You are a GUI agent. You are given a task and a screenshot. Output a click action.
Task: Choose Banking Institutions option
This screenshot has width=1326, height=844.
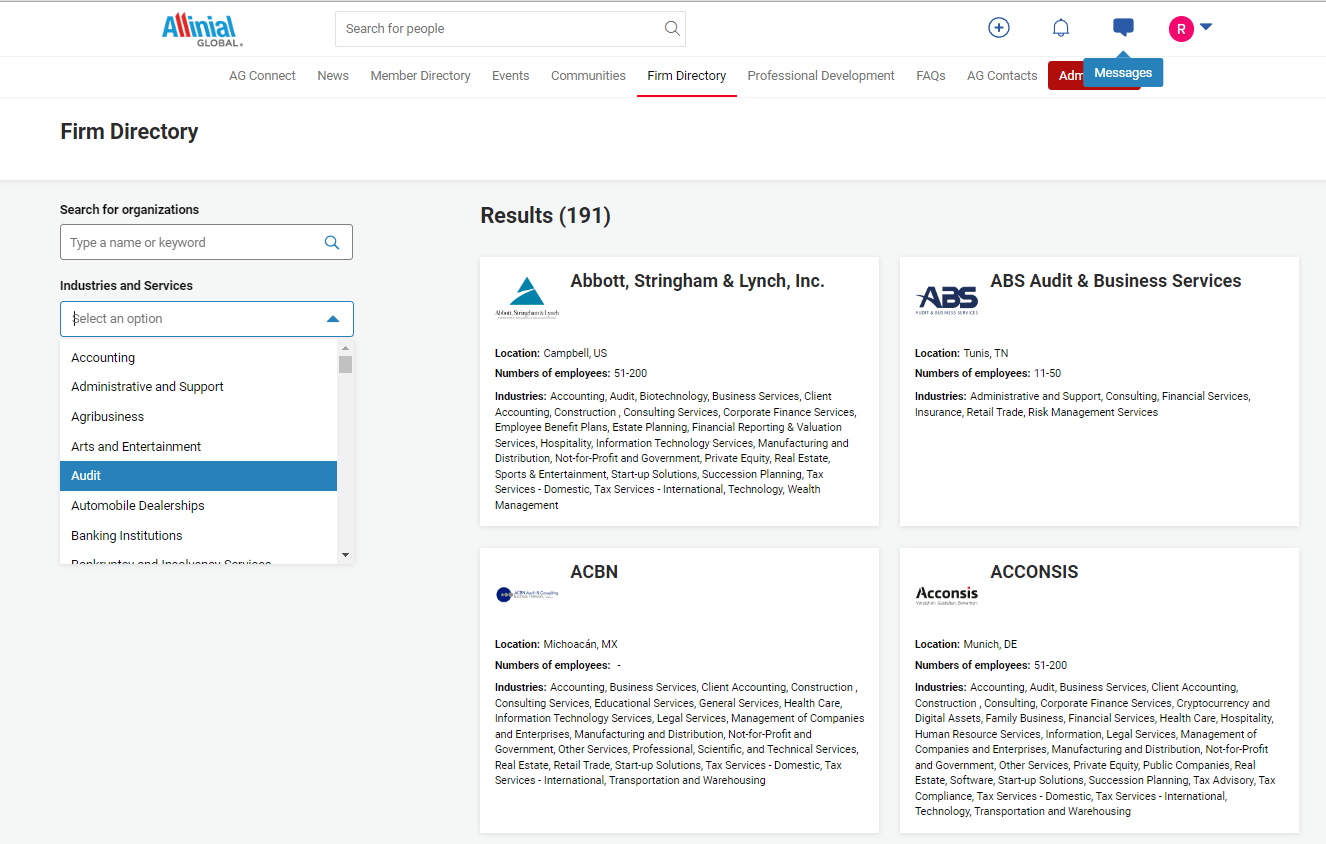(x=198, y=536)
